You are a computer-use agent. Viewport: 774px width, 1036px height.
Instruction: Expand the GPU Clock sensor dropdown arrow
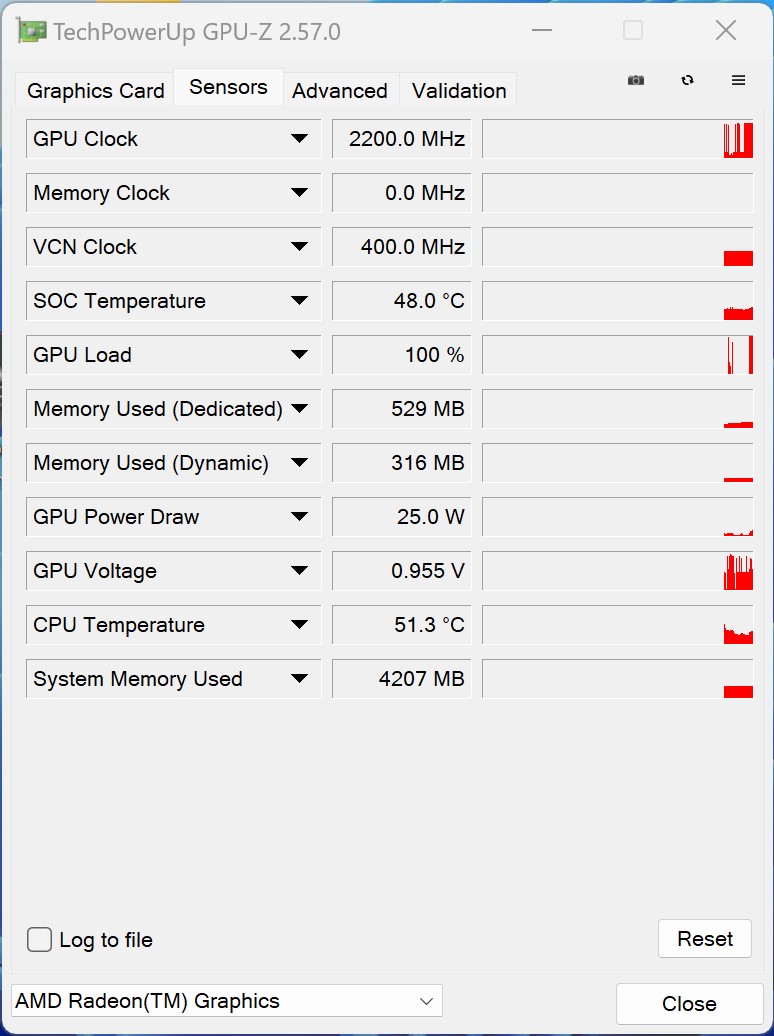299,139
